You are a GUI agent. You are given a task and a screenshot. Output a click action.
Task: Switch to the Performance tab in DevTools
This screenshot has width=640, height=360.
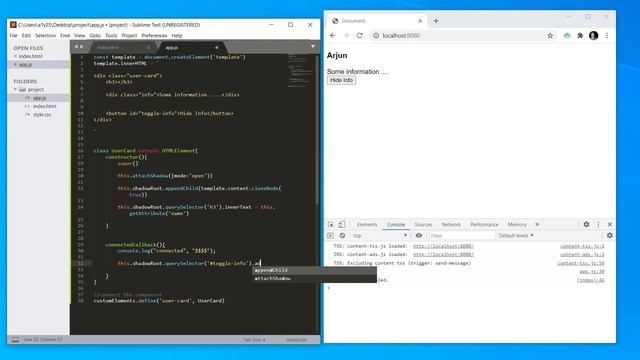point(484,224)
